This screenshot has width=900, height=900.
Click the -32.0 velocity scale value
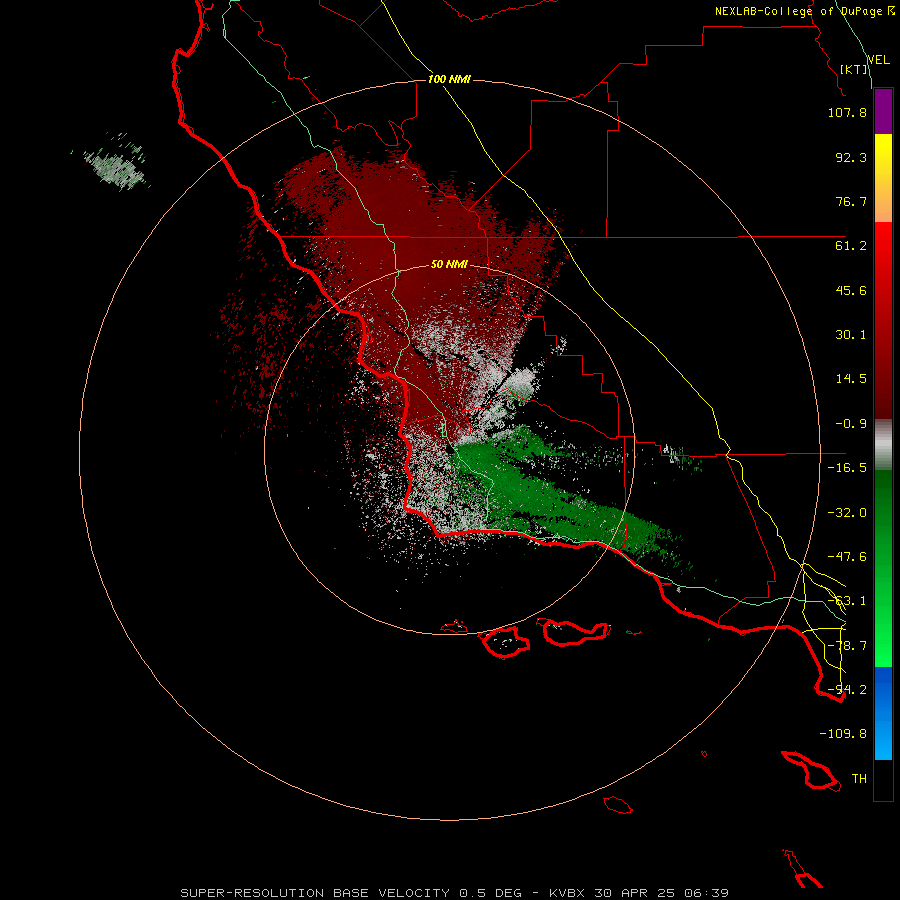tap(847, 513)
